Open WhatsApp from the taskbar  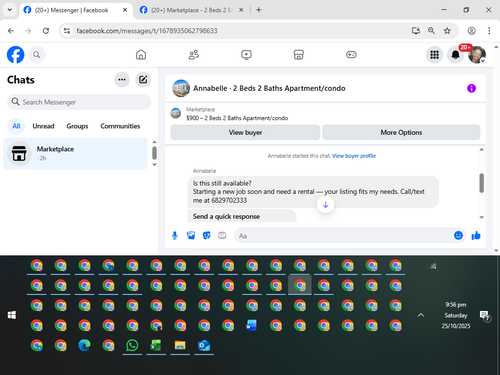point(132,345)
